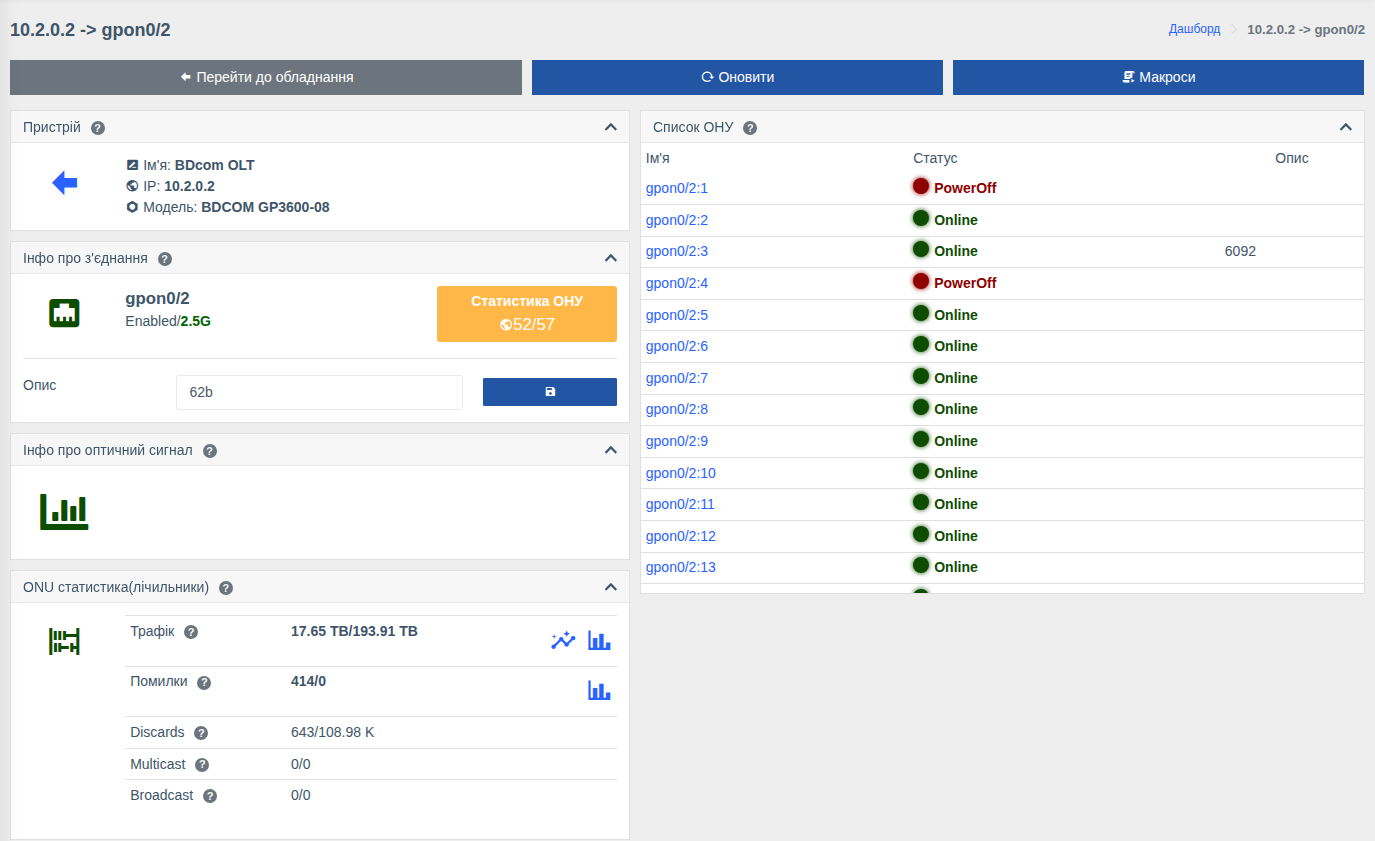The width and height of the screenshot is (1375, 841).
Task: Click the Опис input field containing 62b
Action: coord(319,392)
